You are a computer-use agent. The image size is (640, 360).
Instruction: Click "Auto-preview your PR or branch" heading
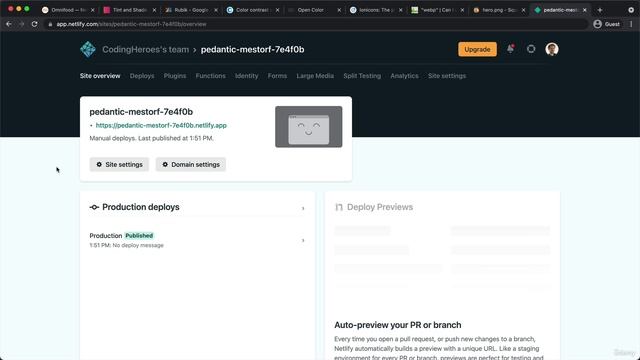398,325
